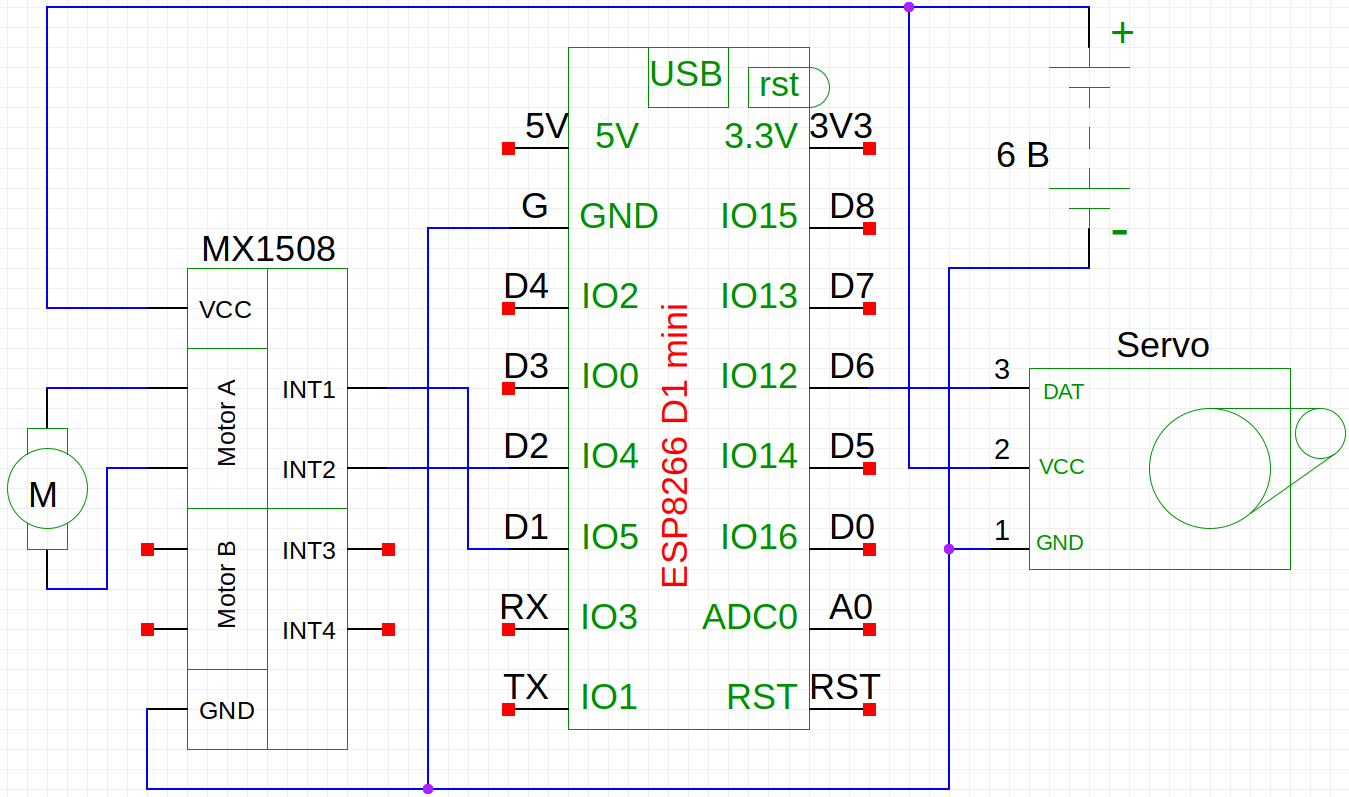
Task: Select the IO3 pin label
Action: [610, 617]
